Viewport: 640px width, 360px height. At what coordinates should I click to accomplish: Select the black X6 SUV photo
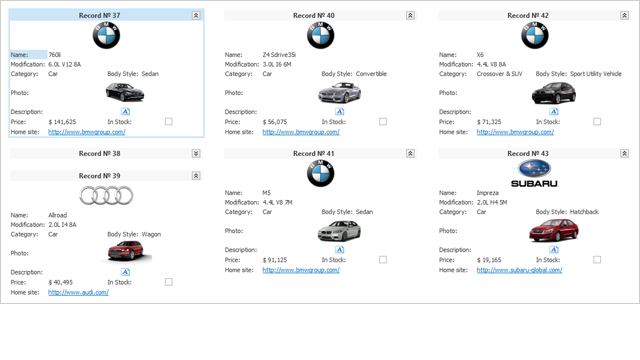(554, 93)
